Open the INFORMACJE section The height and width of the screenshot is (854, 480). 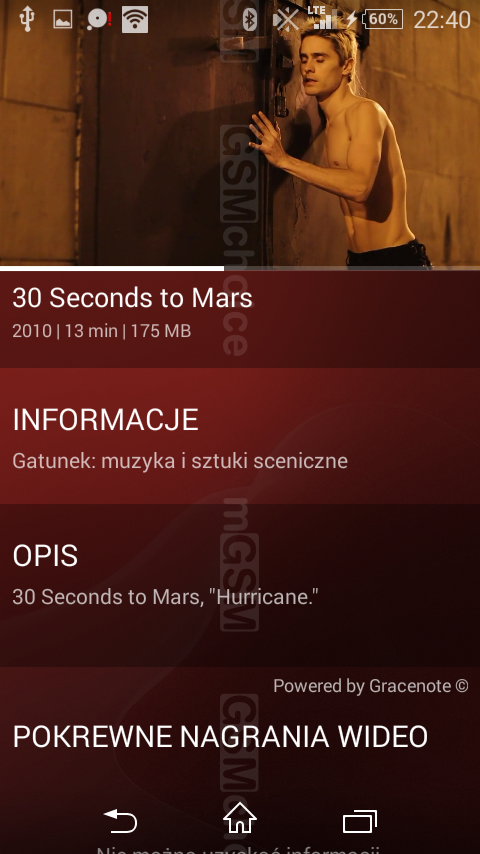click(240, 436)
